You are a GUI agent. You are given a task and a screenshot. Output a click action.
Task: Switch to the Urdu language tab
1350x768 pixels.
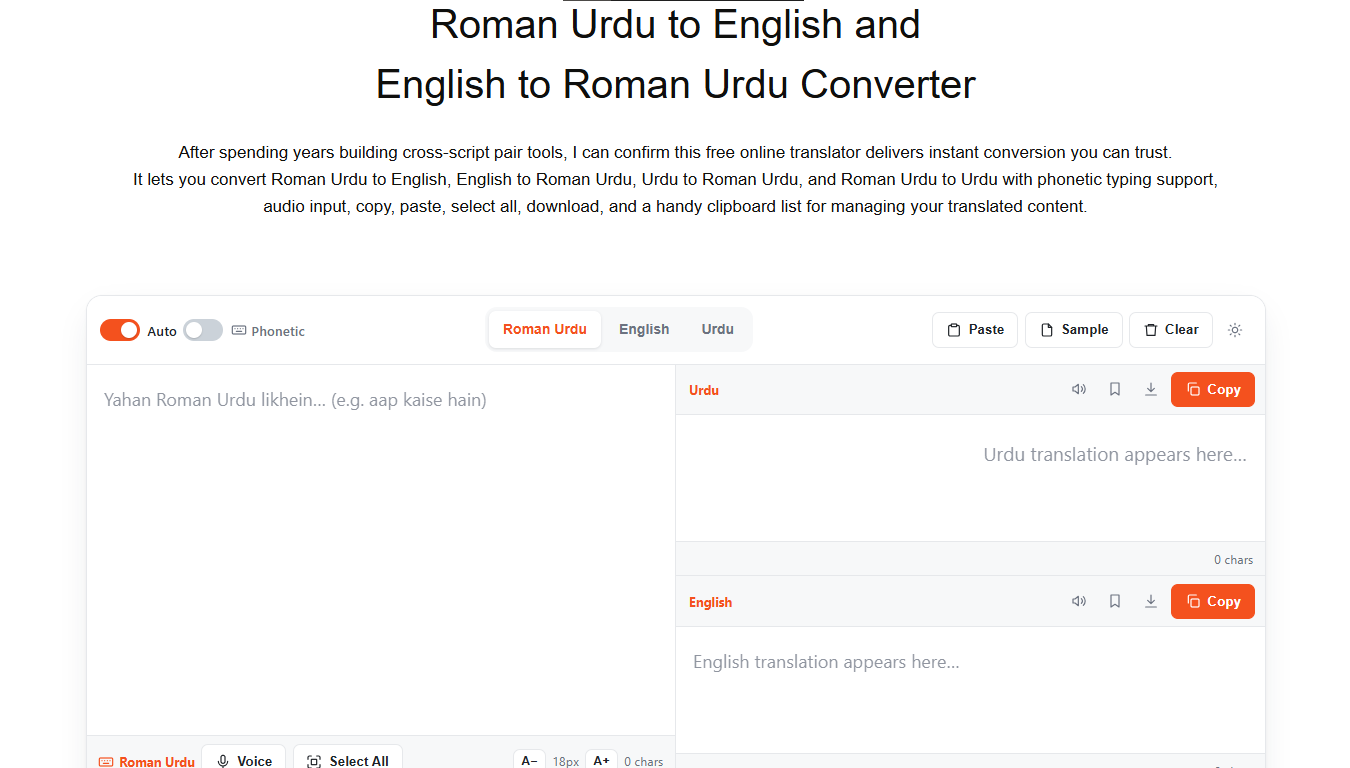click(x=718, y=329)
